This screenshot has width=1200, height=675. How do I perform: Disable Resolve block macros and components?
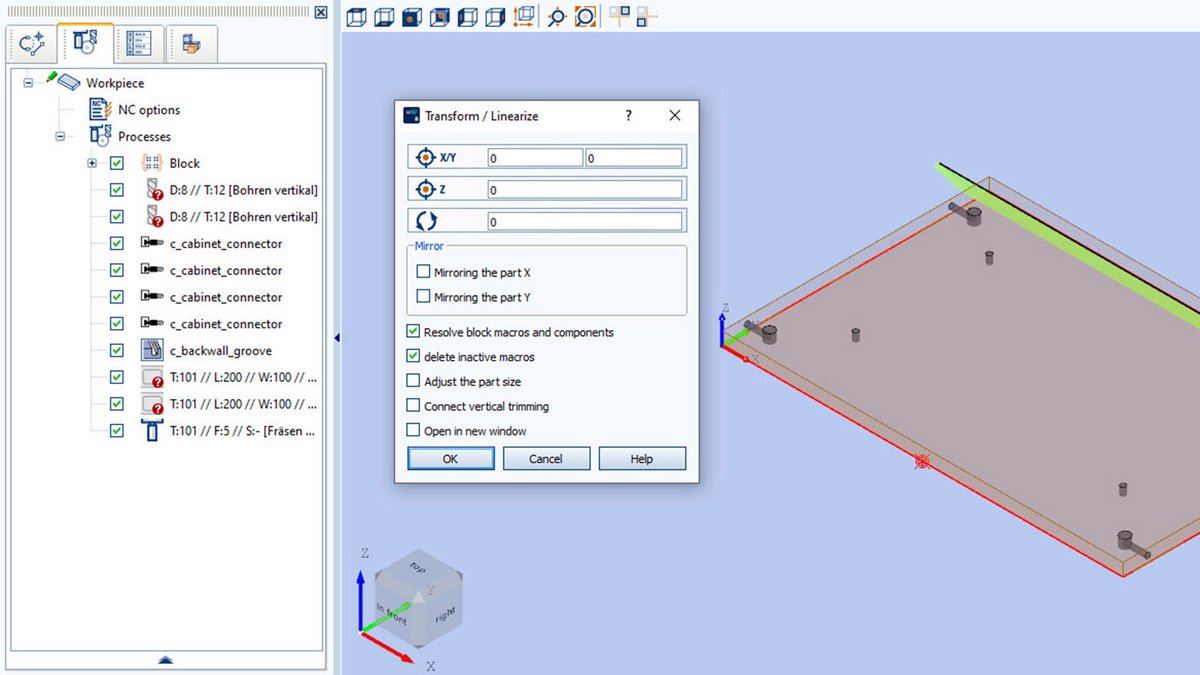pos(413,332)
